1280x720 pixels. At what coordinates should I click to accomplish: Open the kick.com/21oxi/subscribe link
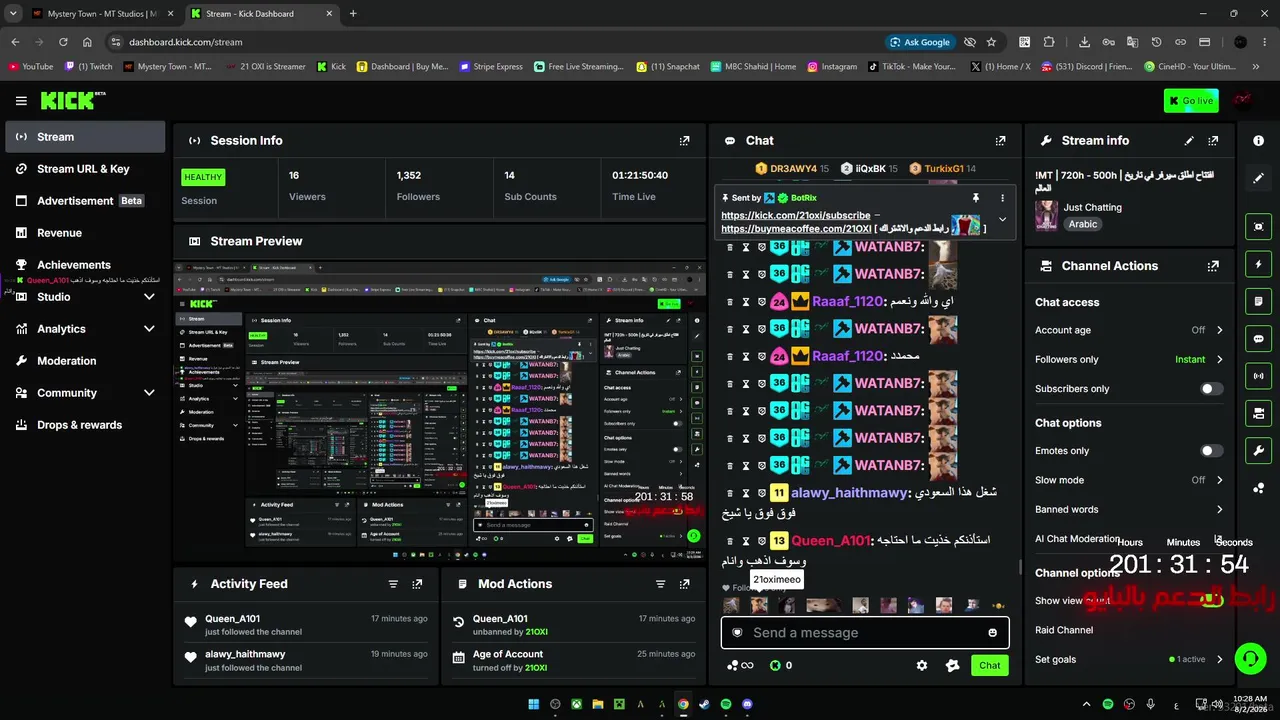tap(795, 215)
